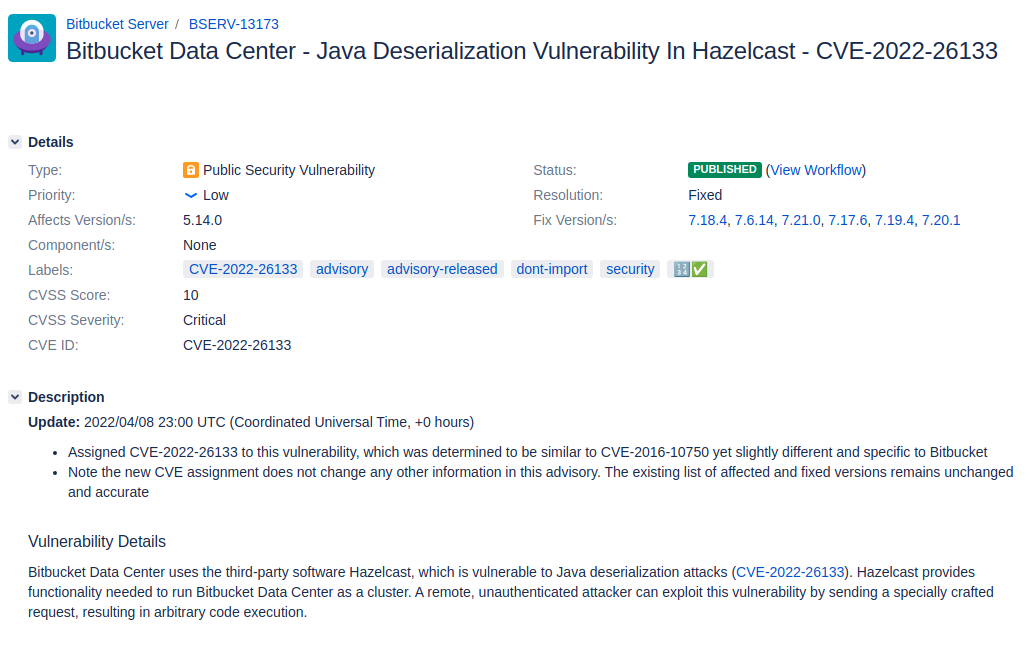
Task: Collapse the Description section
Action: click(14, 397)
